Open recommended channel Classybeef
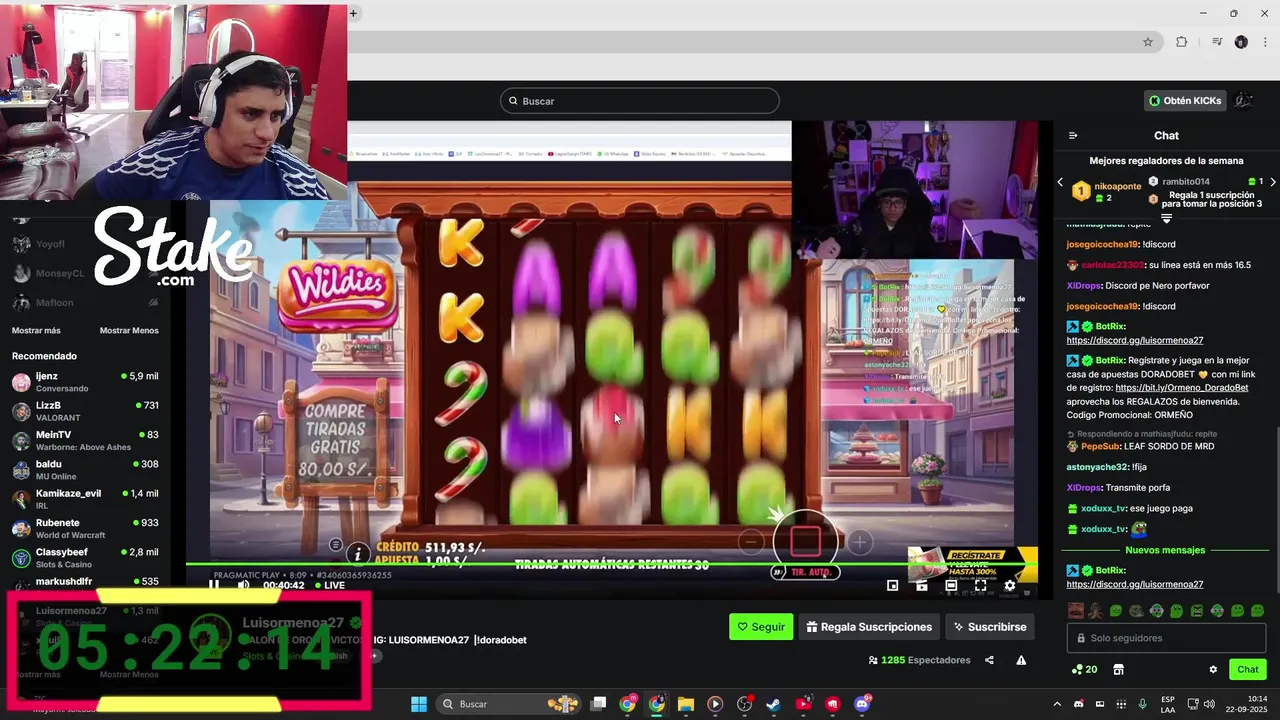 85,558
